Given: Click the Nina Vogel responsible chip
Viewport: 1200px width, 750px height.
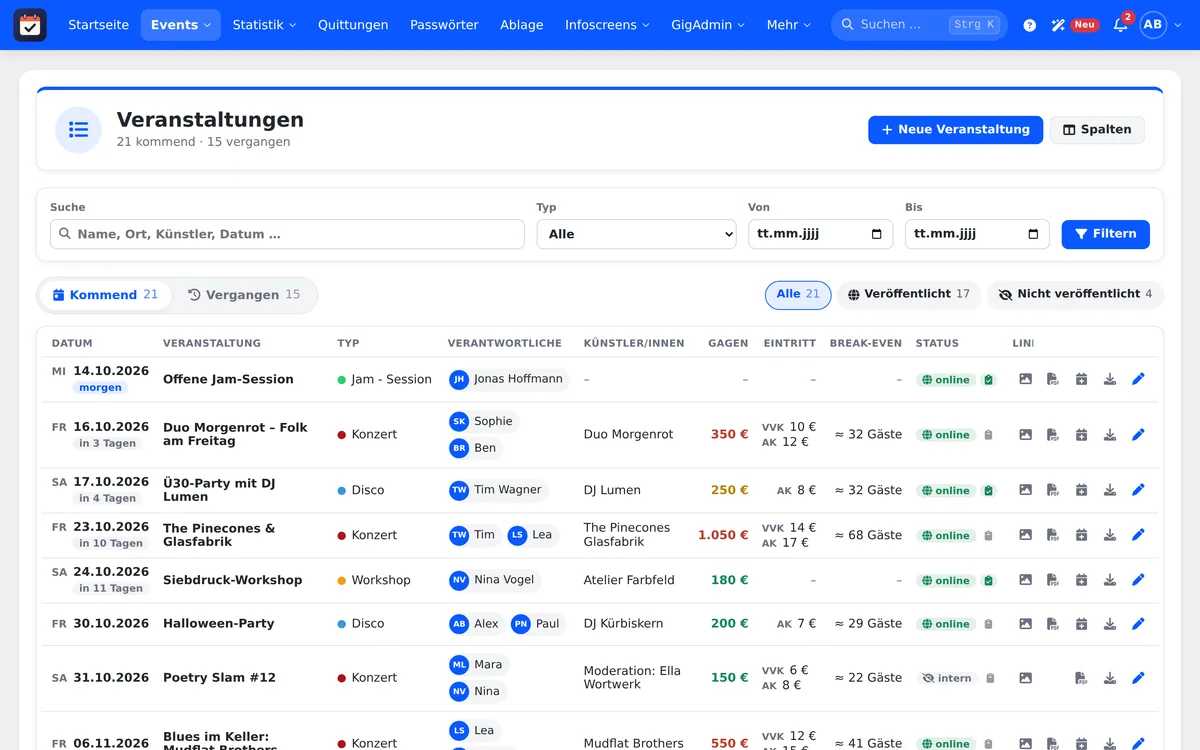Looking at the screenshot, I should [494, 580].
